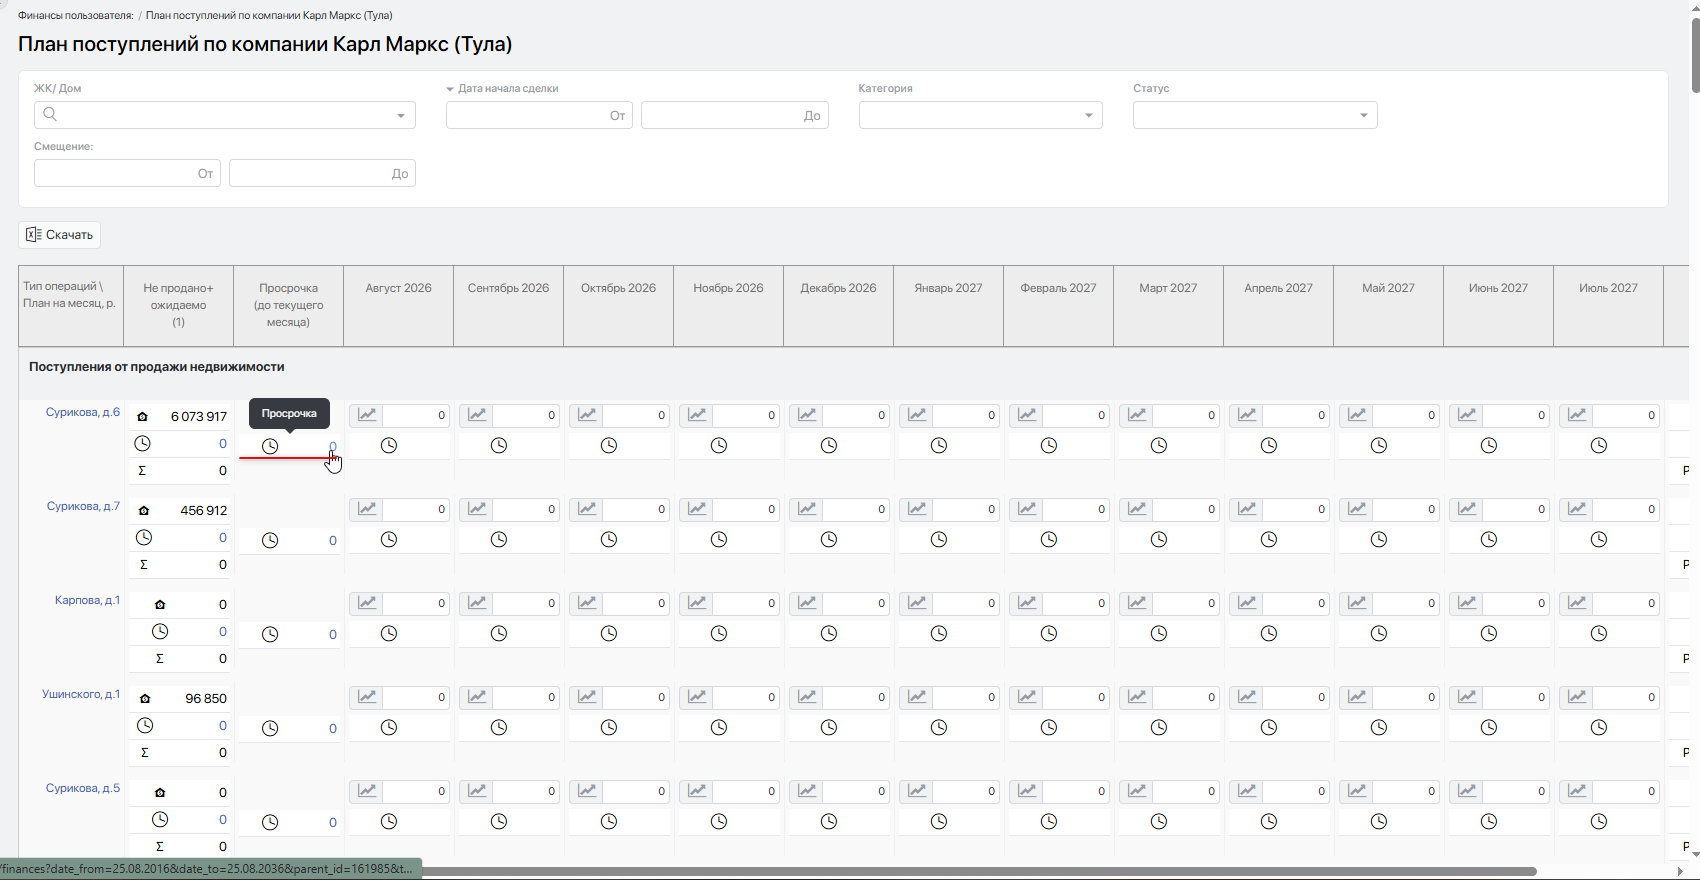Click chart icon for Сурикова д.7 Март 2027
Image resolution: width=1700 pixels, height=880 pixels.
point(1137,509)
